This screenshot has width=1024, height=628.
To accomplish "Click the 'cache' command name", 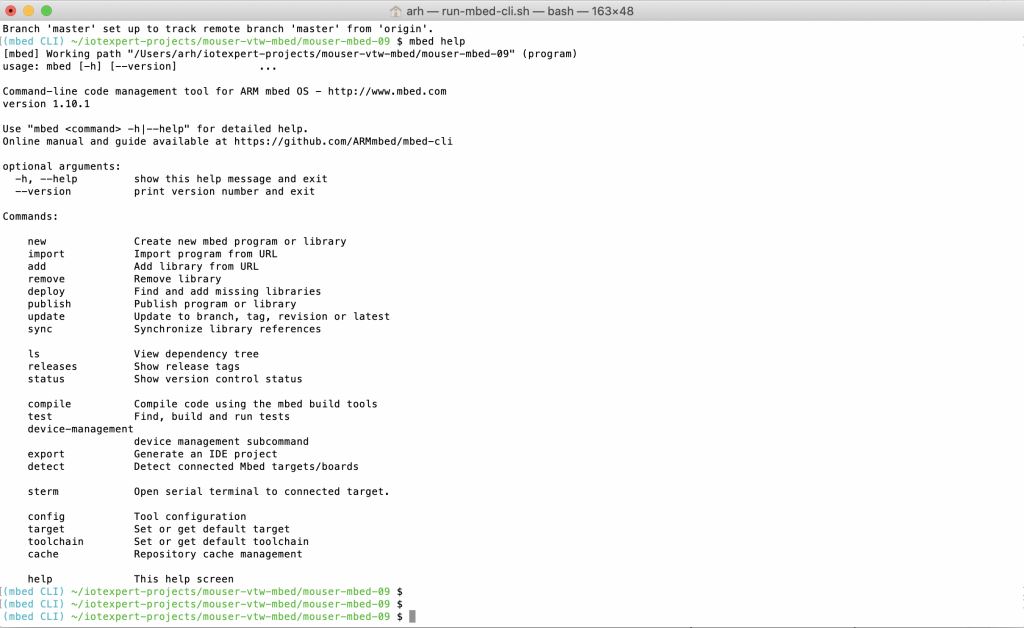I will [x=43, y=554].
